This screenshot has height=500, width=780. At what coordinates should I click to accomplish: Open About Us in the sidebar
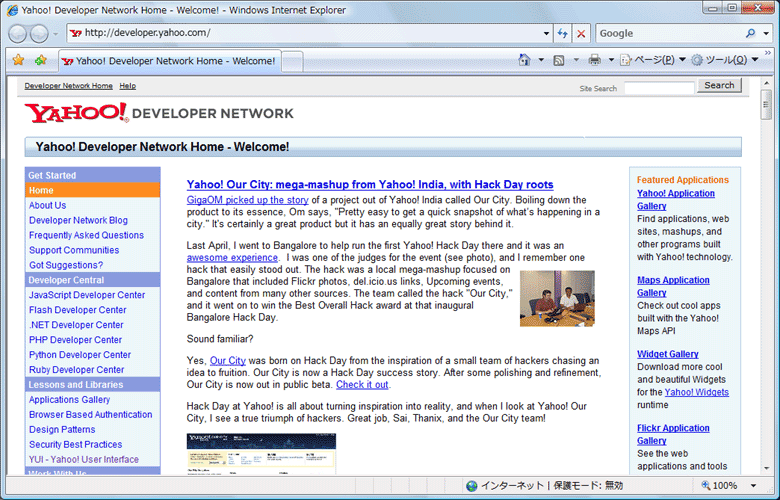(47, 205)
